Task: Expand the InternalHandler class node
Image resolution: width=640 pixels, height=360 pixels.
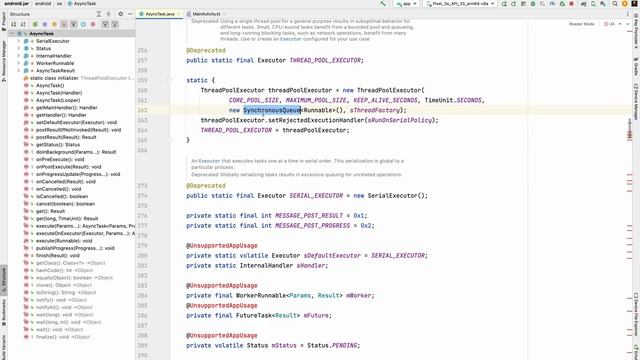Action: click(x=18, y=56)
